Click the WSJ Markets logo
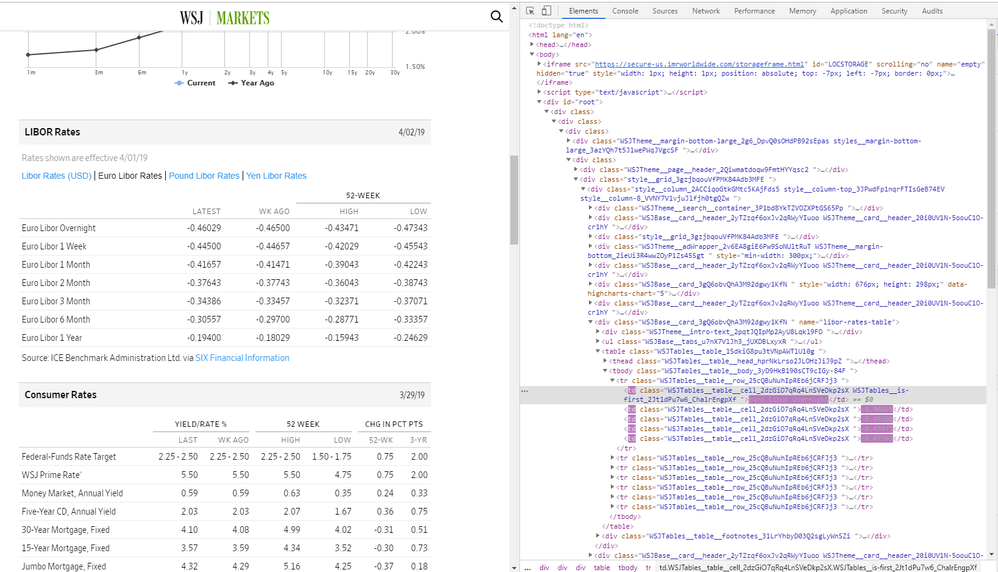Image resolution: width=998 pixels, height=572 pixels. tap(225, 17)
